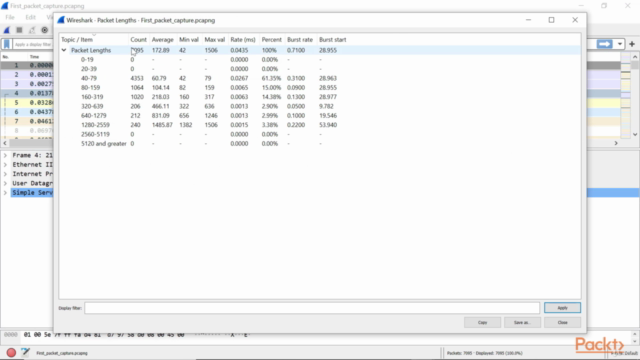Select the 320-639 packet length row
The width and height of the screenshot is (640, 360).
click(x=320, y=107)
